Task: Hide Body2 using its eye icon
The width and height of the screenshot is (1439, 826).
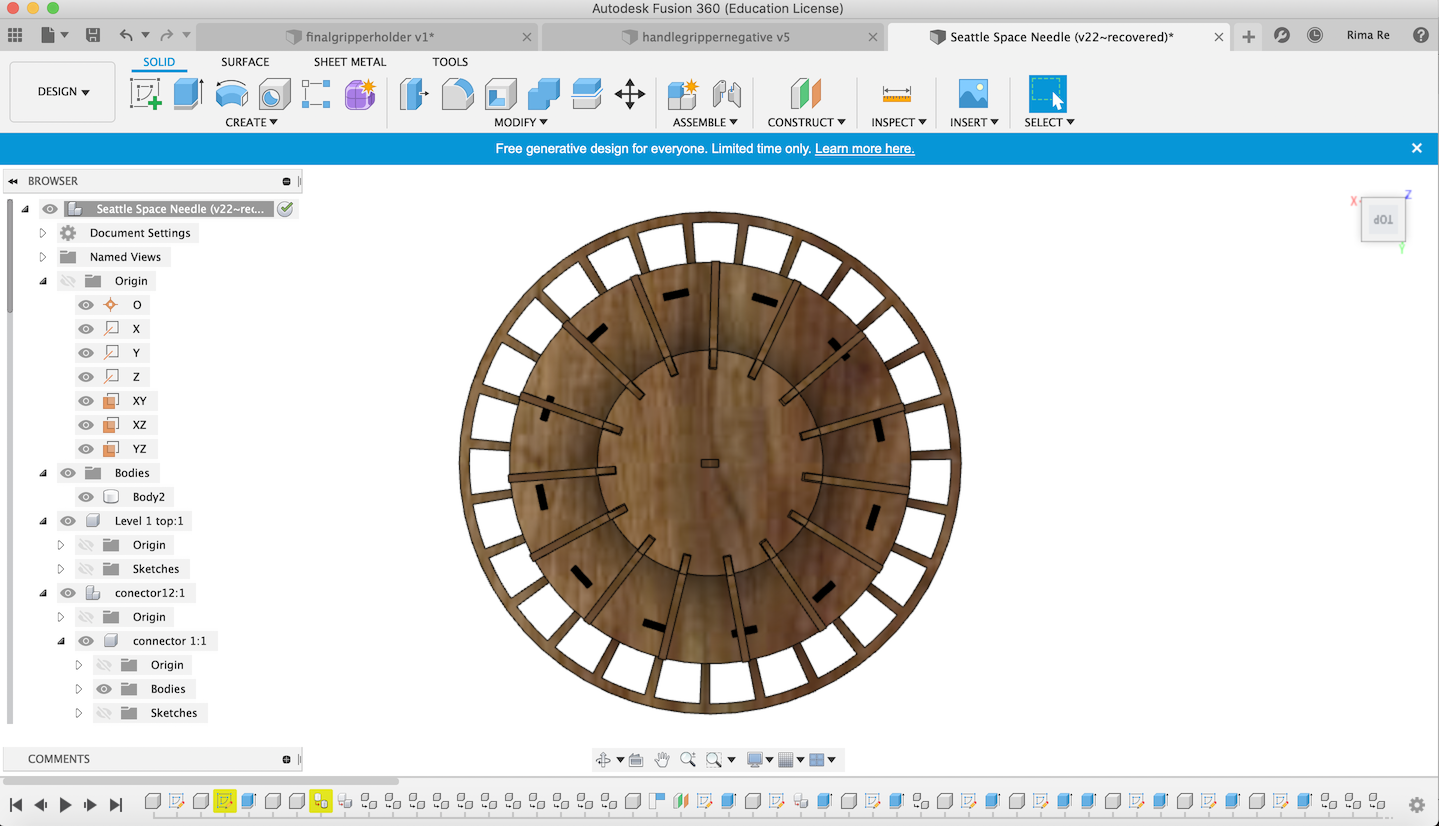Action: (x=86, y=497)
